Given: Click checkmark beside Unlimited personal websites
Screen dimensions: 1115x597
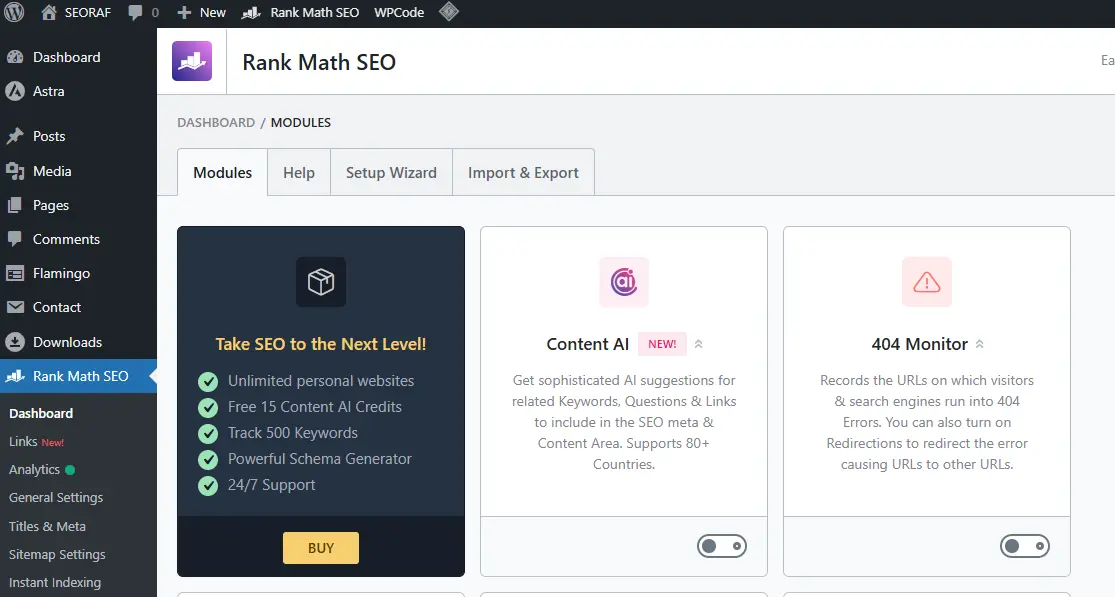Looking at the screenshot, I should [x=208, y=382].
